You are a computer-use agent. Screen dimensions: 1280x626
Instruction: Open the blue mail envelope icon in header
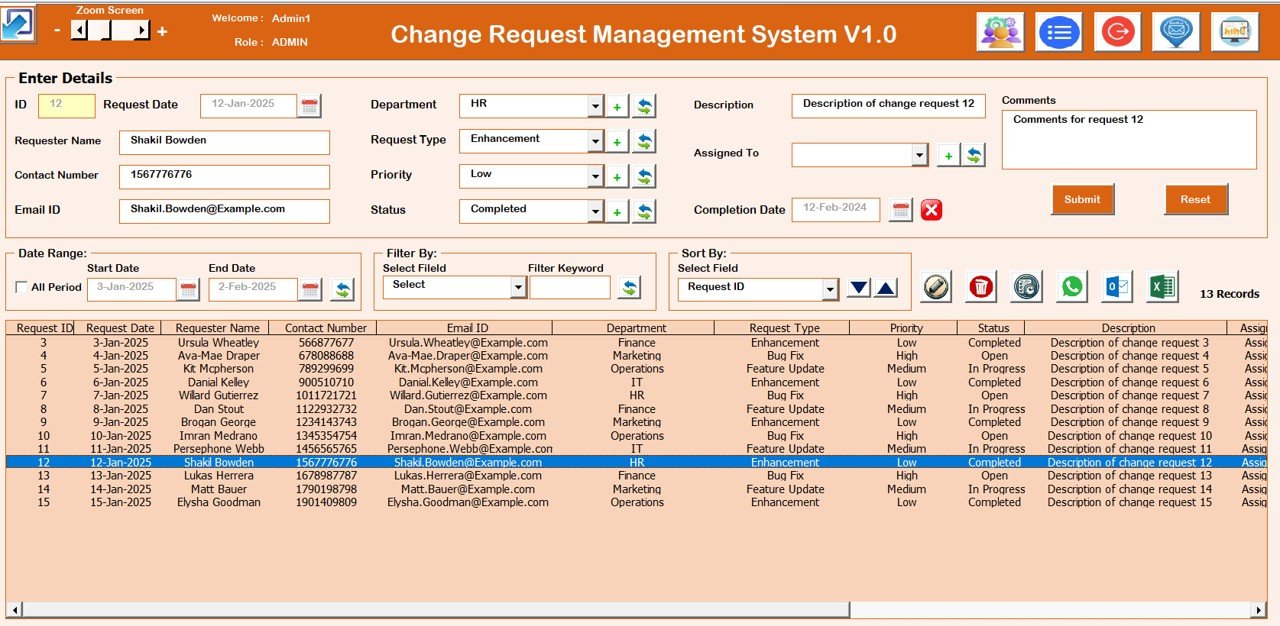(x=1176, y=32)
